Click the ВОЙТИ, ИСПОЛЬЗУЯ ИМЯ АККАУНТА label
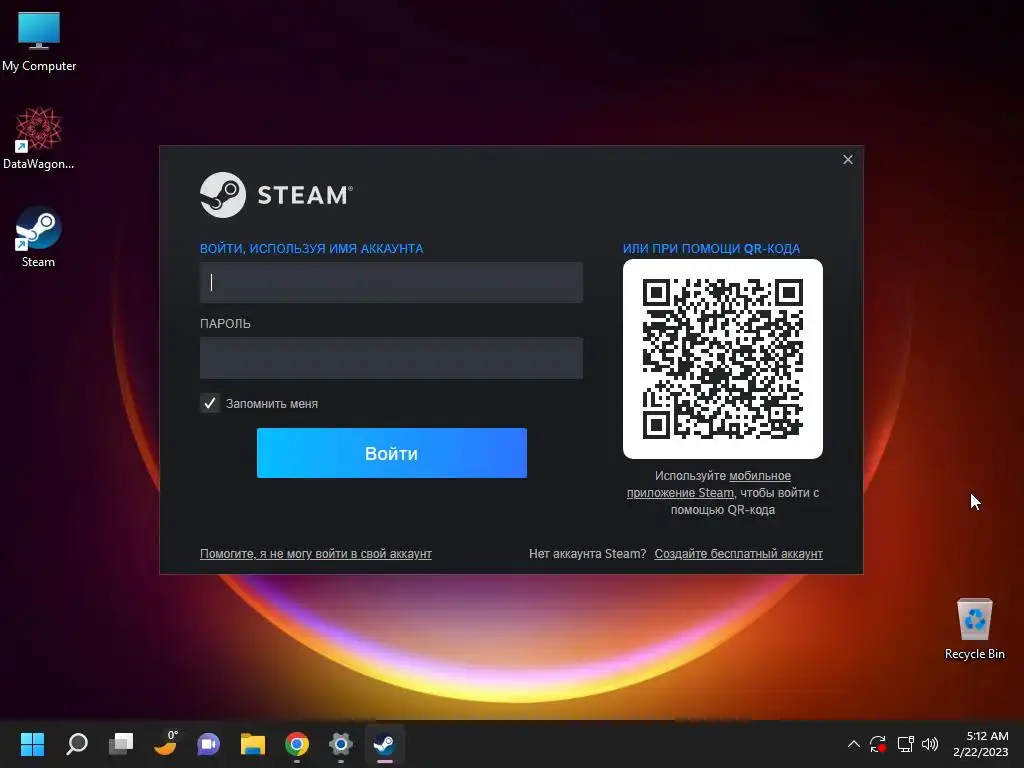 (x=312, y=249)
